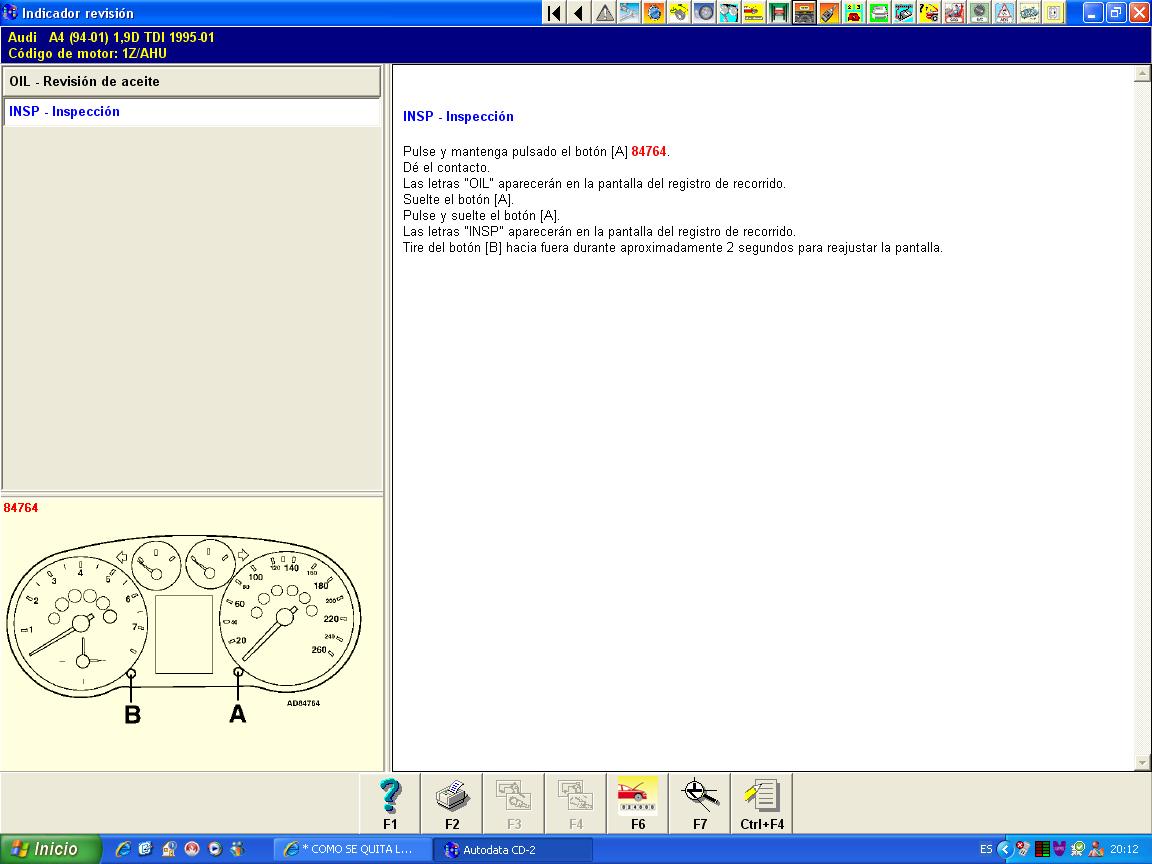Open the SRS airbag icon
The image size is (1152, 864).
point(954,12)
